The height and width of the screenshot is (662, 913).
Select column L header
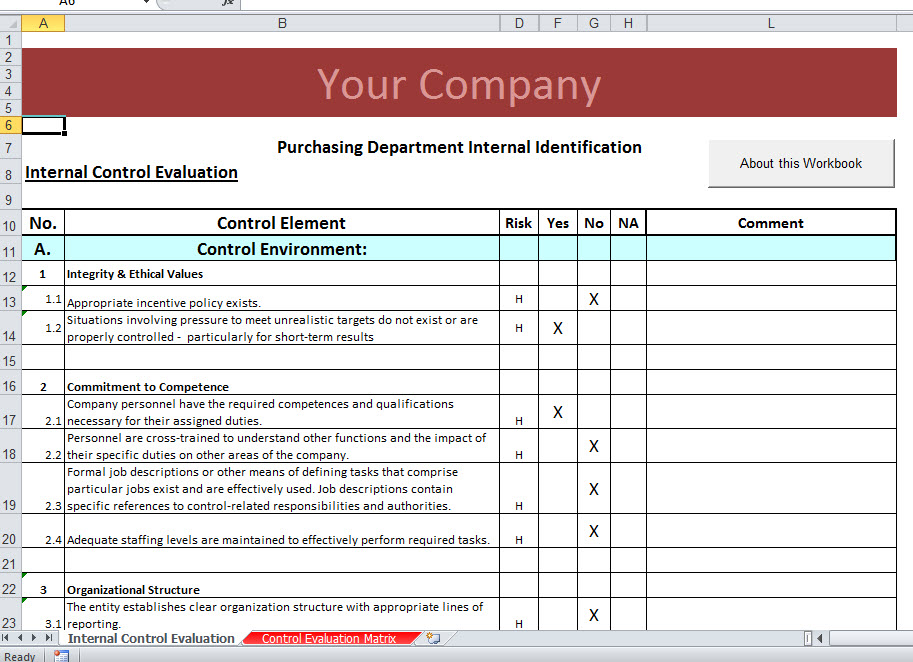(771, 23)
